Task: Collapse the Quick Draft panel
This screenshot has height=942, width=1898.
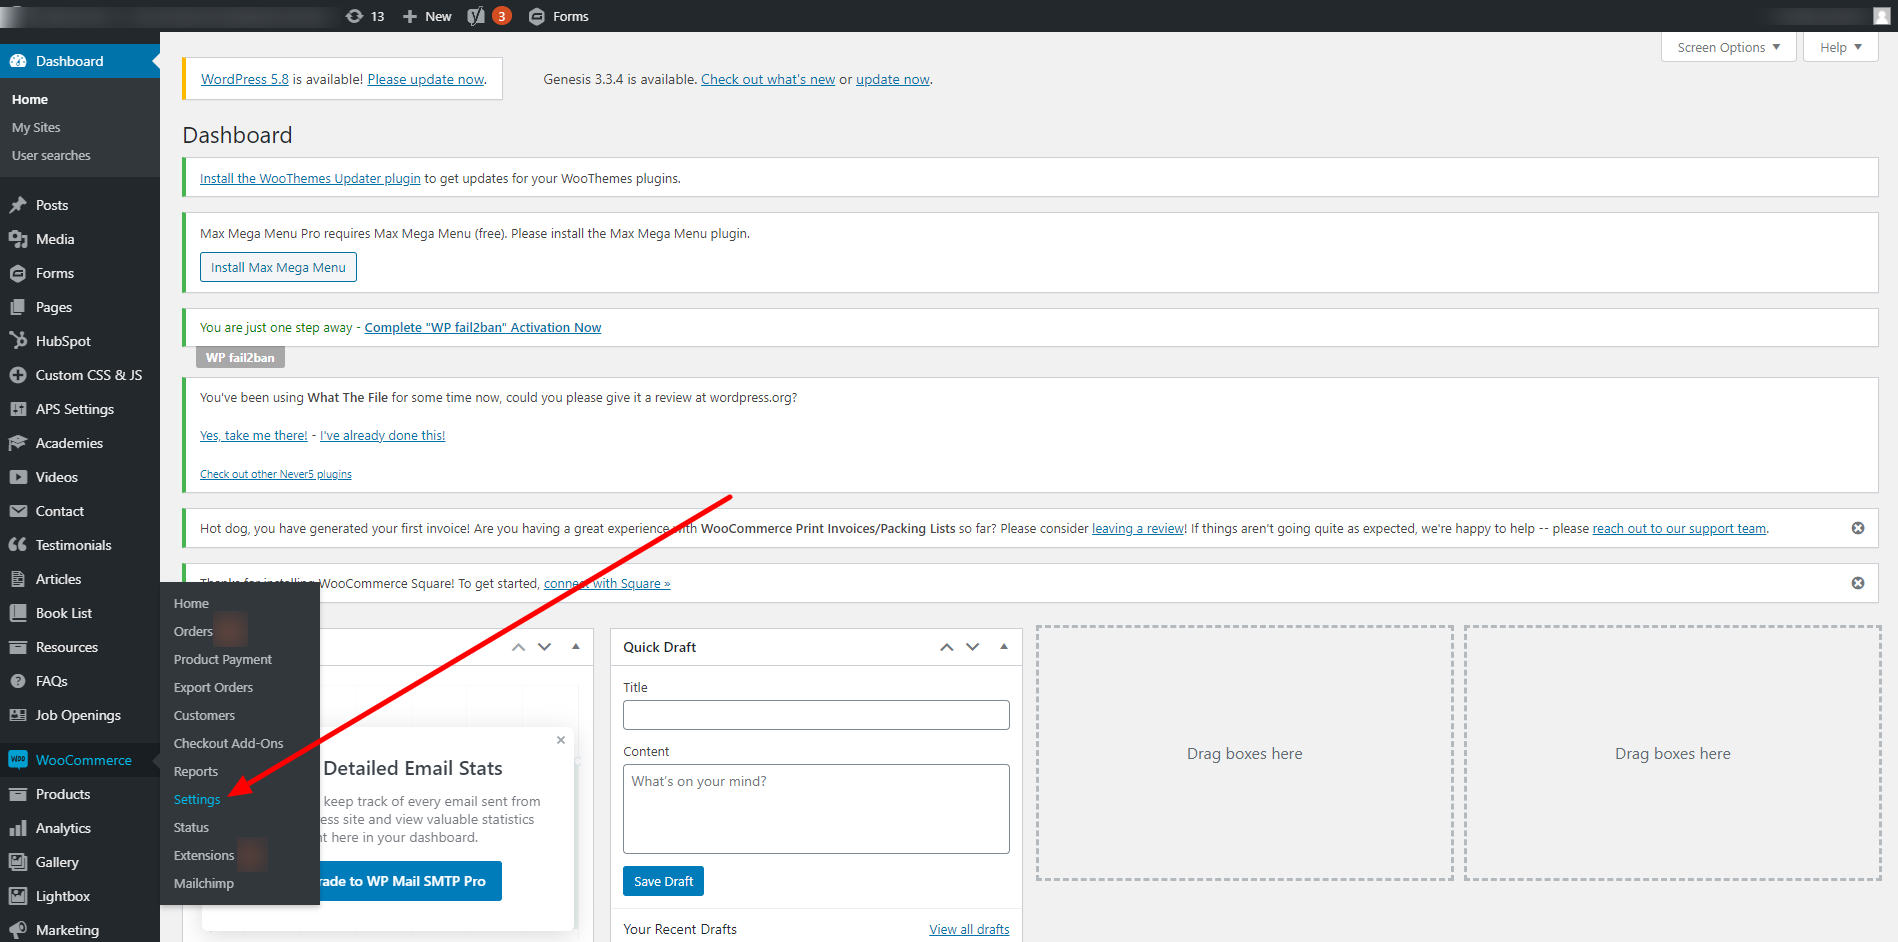Action: (x=1004, y=647)
